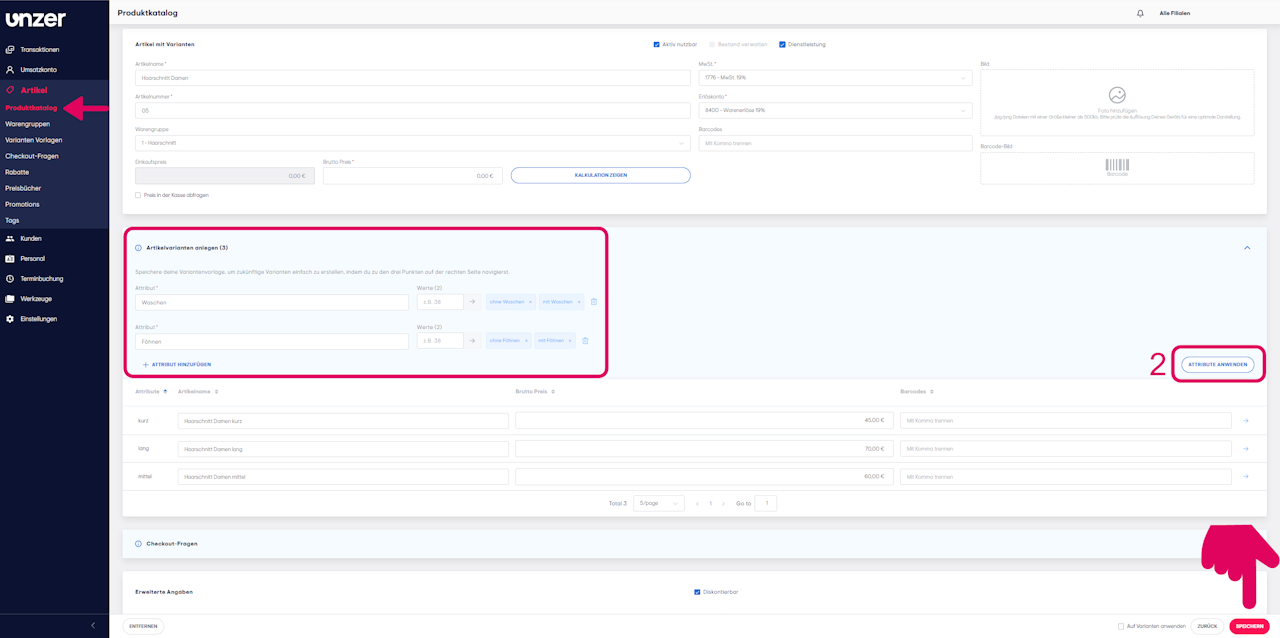Remove the 'mit Föhnen' tag
The width and height of the screenshot is (1280, 638).
(571, 341)
